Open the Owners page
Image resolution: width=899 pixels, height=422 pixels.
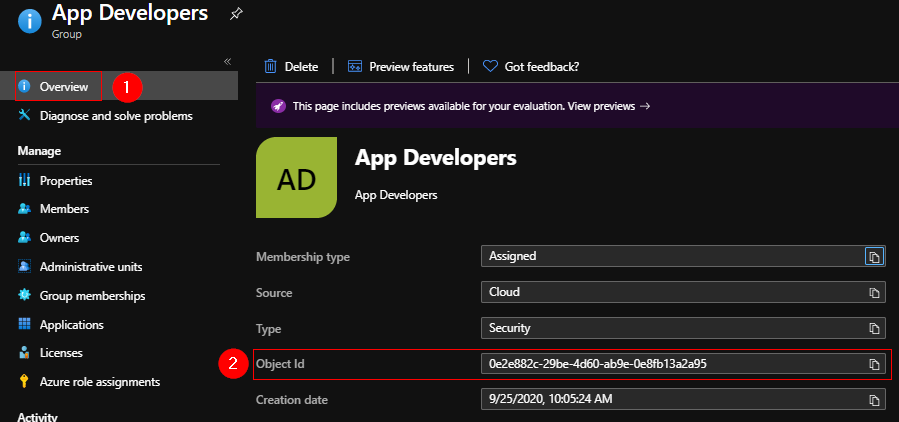59,237
